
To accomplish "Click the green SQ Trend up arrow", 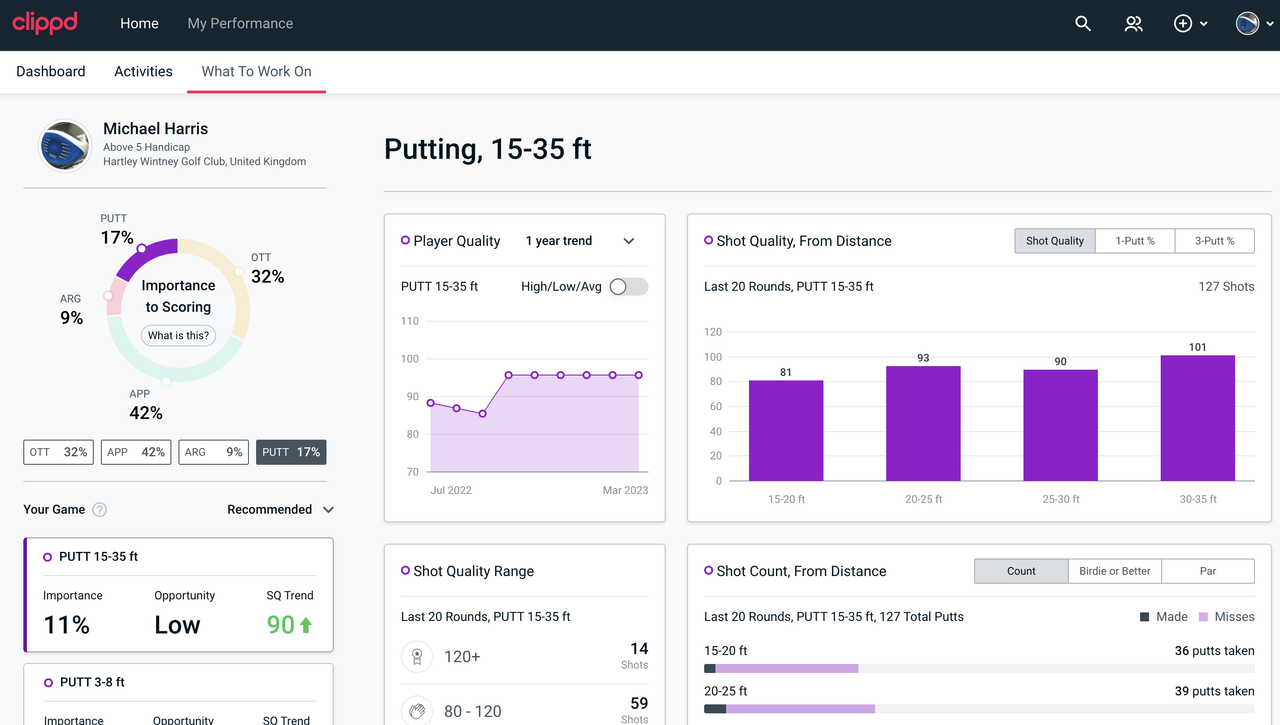I will click(x=306, y=625).
